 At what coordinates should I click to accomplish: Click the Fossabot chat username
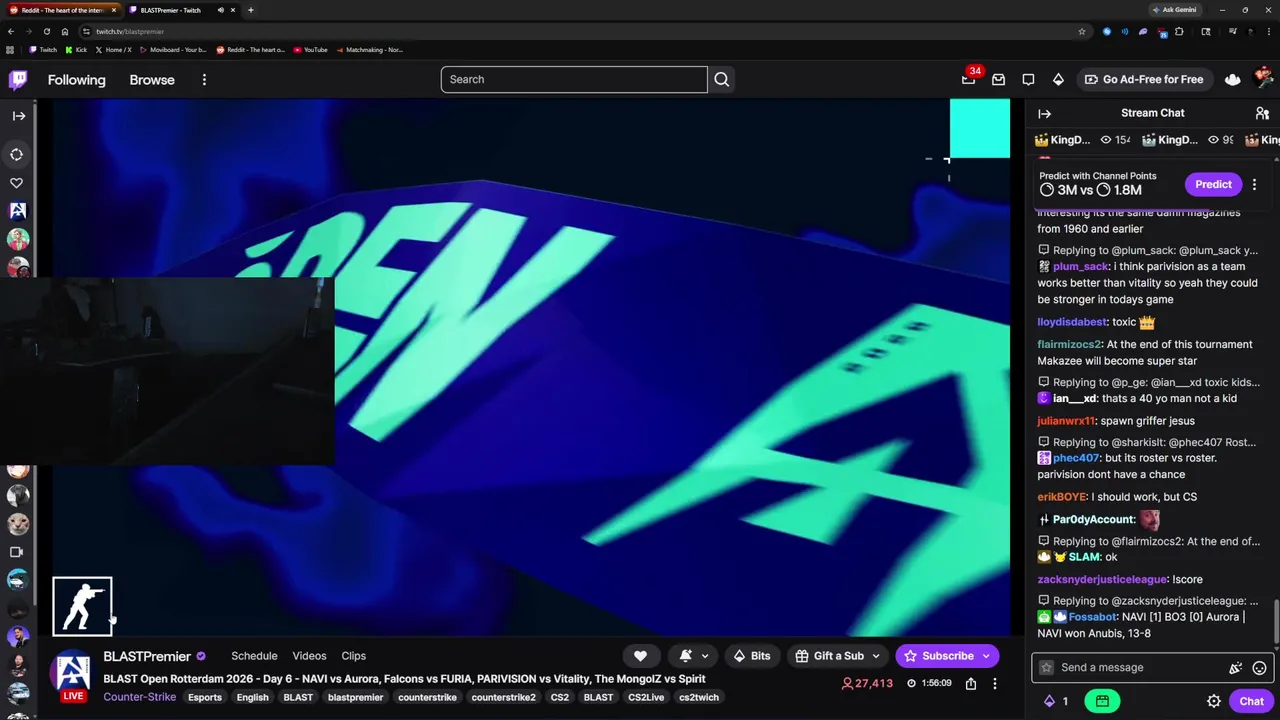1092,617
